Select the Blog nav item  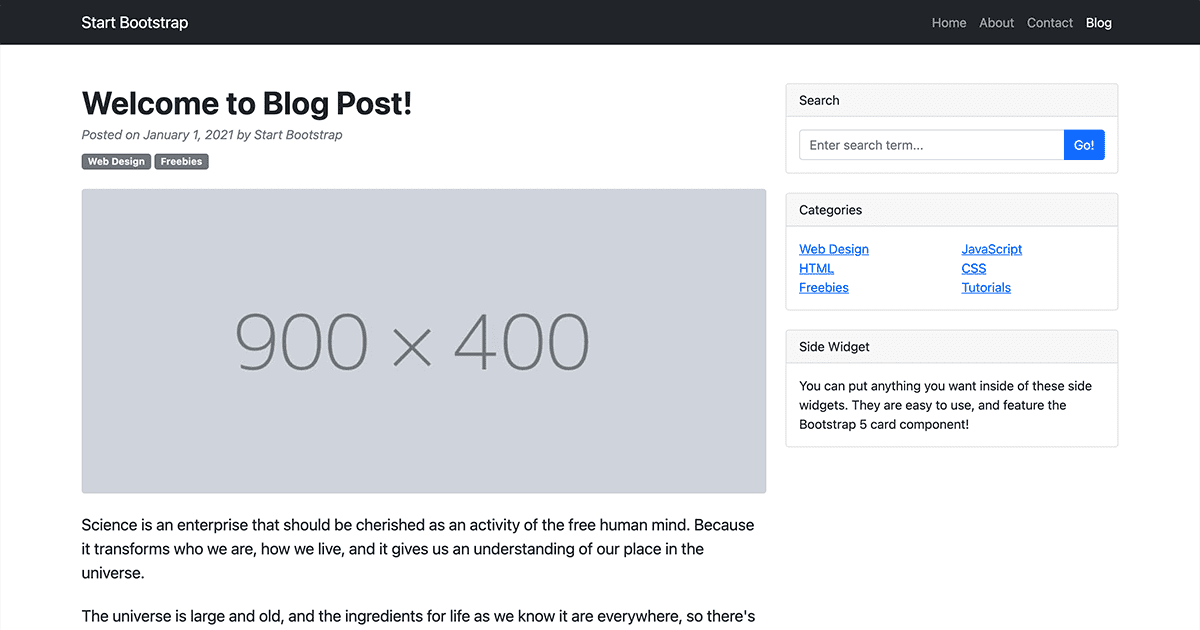pyautogui.click(x=1098, y=22)
